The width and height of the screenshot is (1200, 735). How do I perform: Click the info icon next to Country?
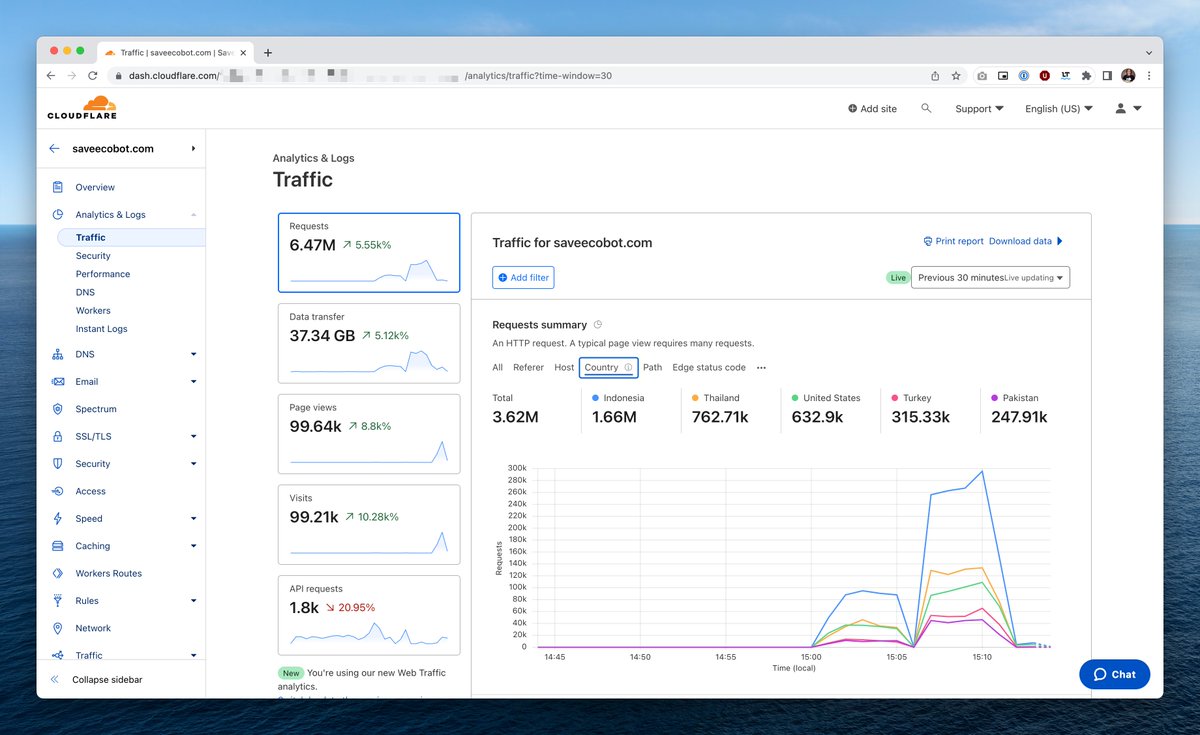pyautogui.click(x=628, y=367)
